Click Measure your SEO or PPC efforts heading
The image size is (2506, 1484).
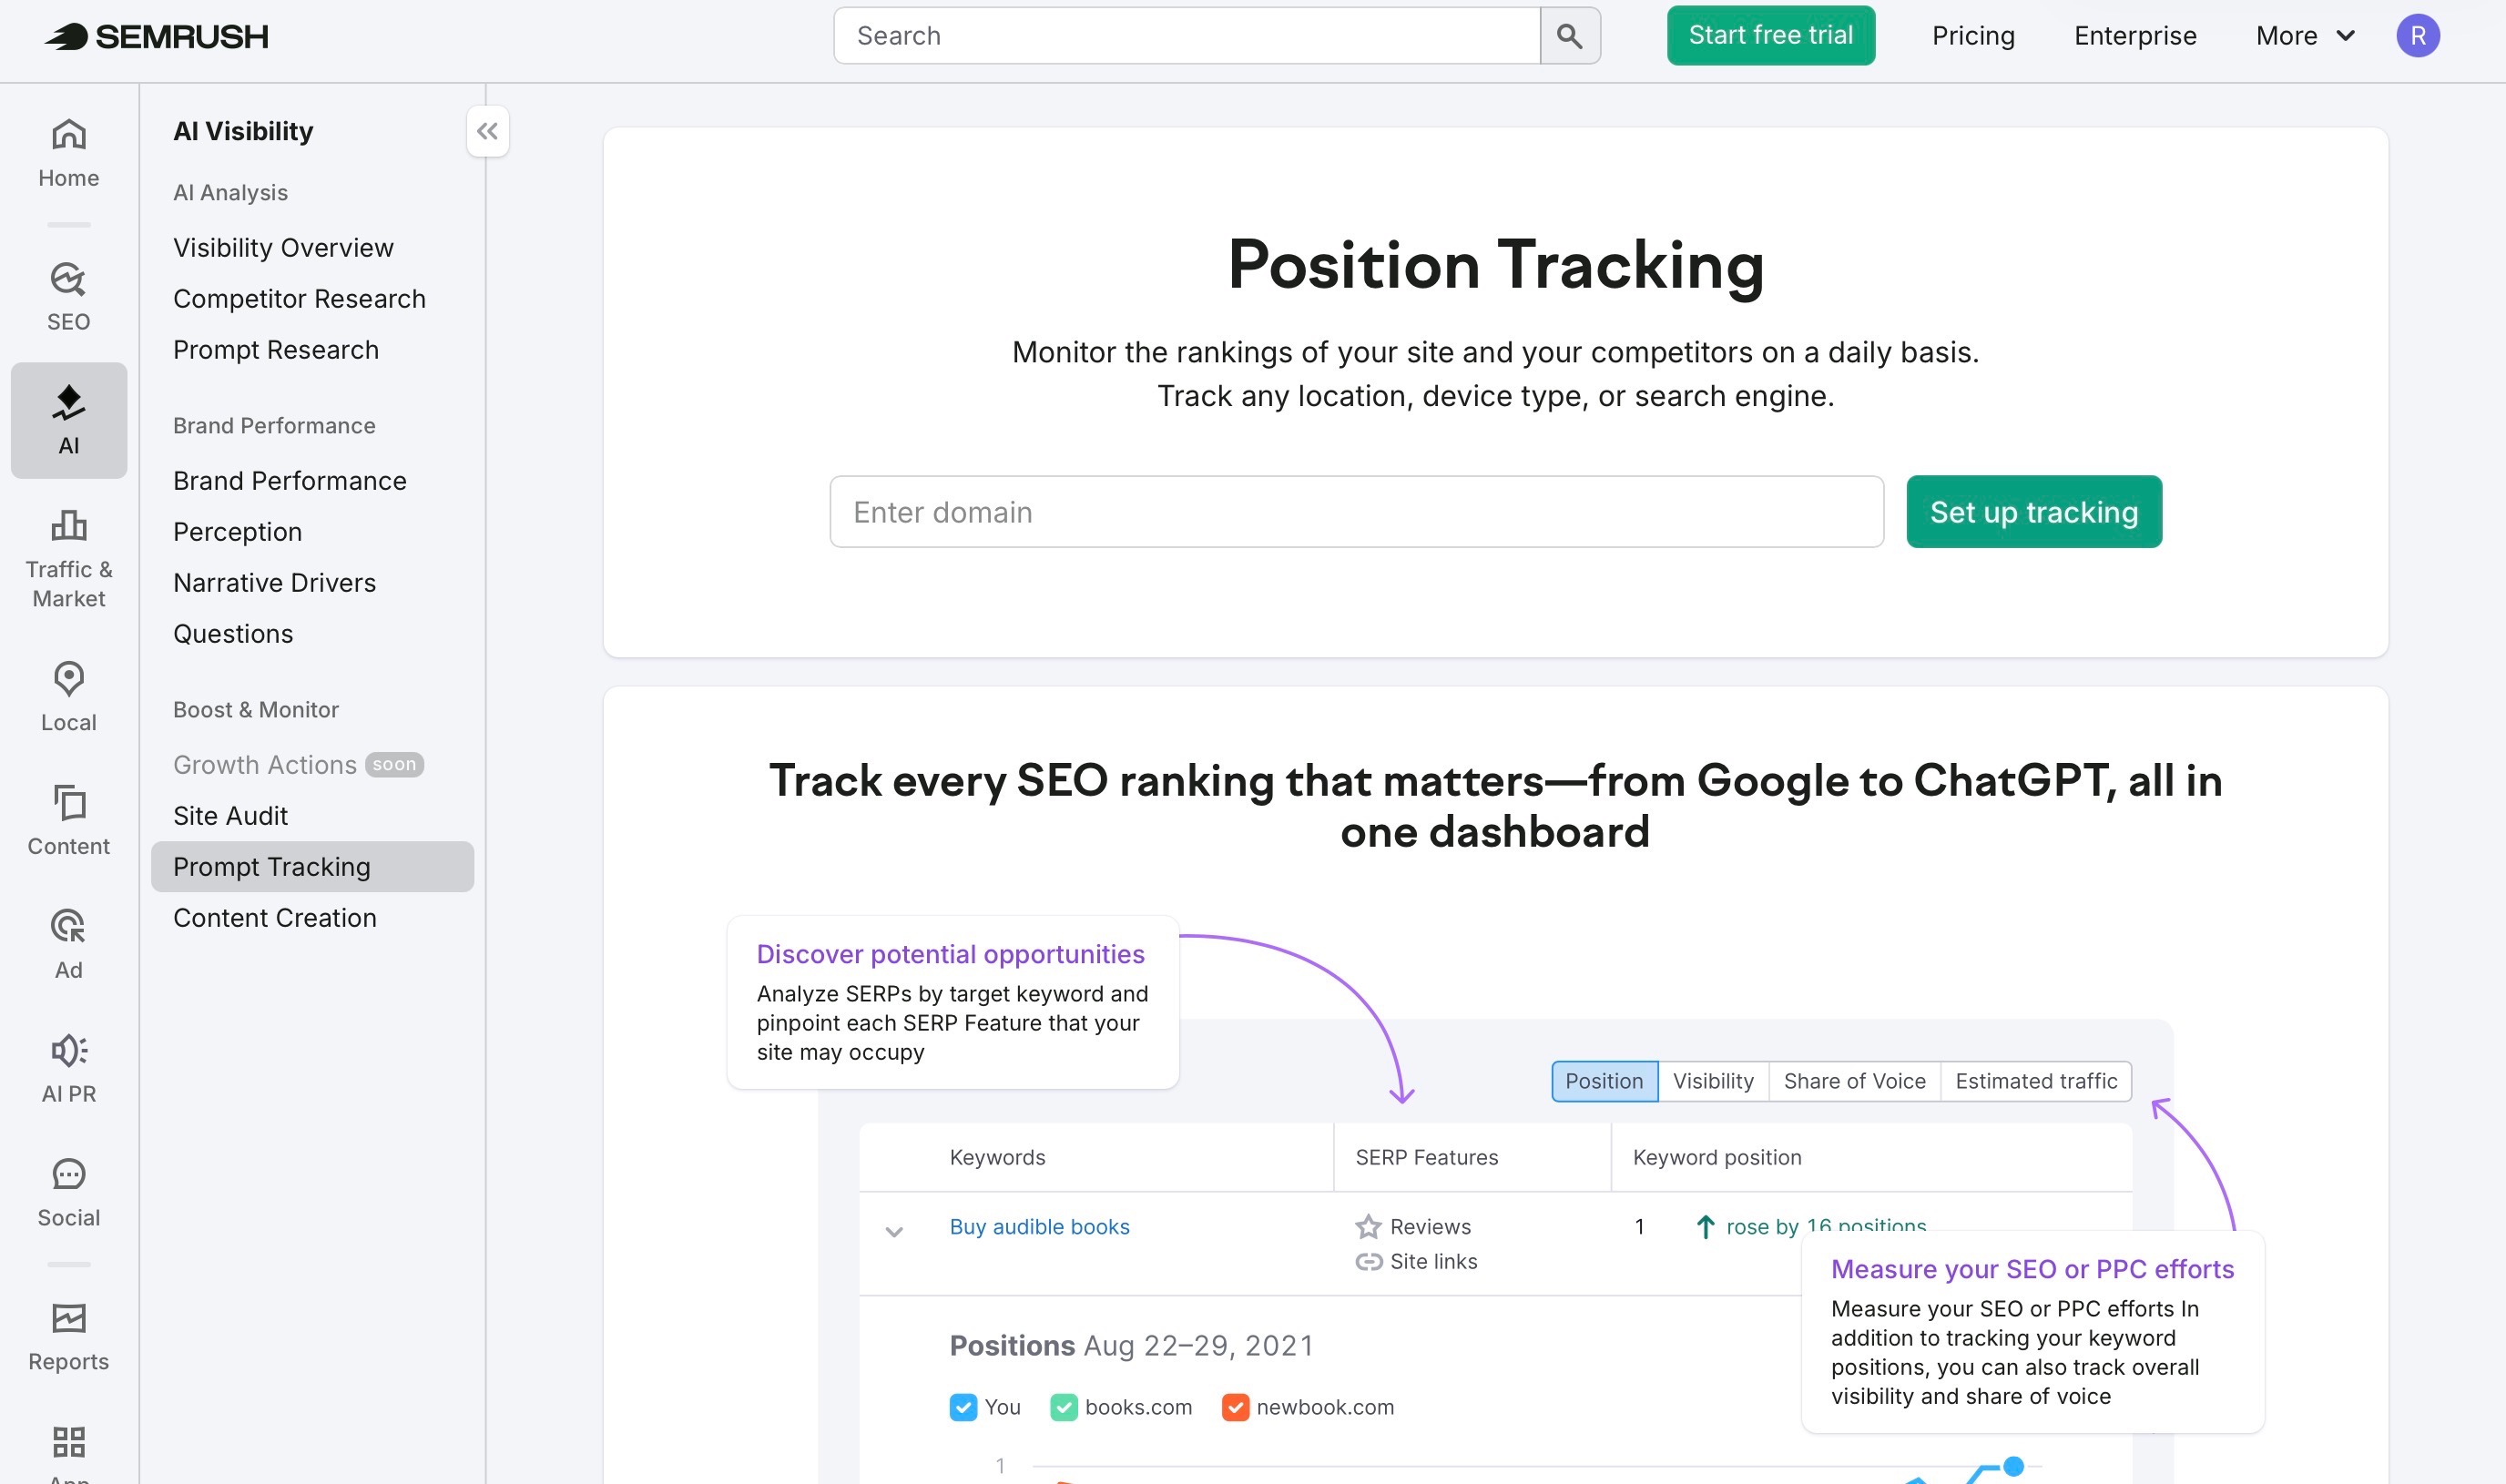[2032, 1269]
